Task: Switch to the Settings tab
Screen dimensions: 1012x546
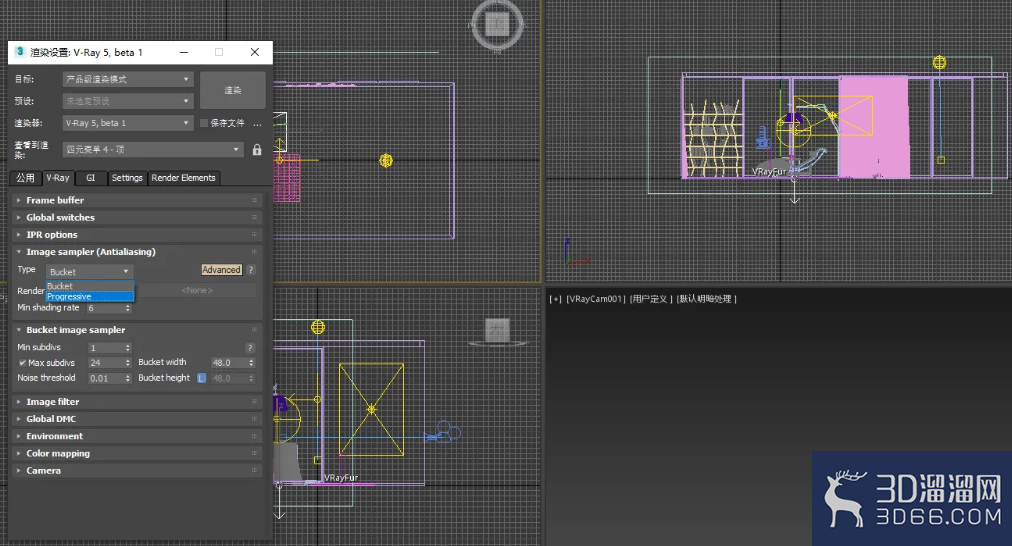Action: coord(127,177)
